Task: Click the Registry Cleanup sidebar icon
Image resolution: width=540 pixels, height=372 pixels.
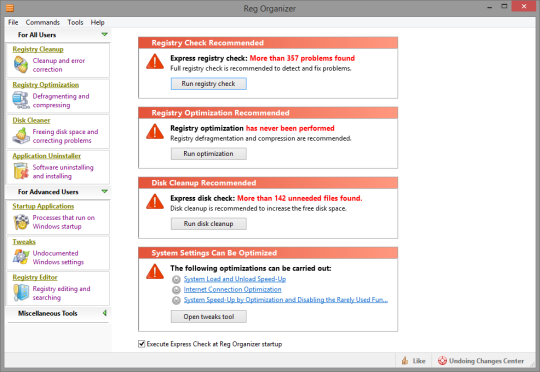Action: point(21,65)
